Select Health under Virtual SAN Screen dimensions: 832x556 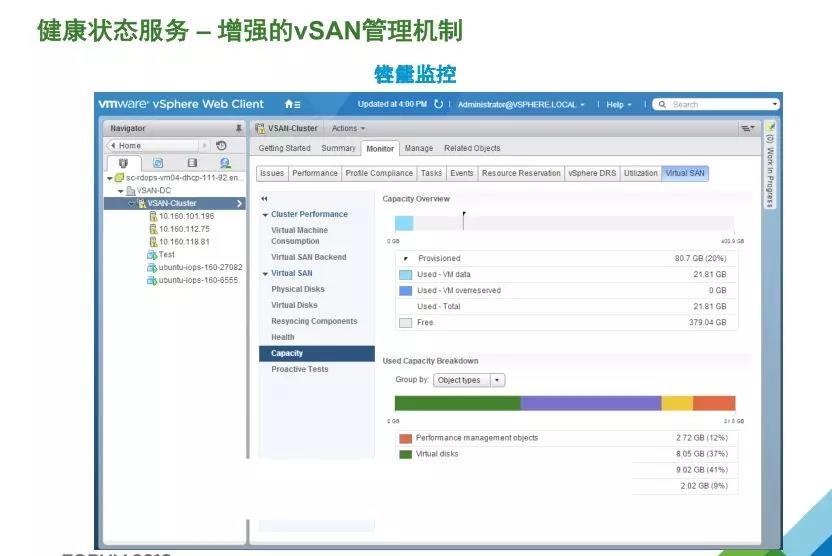(x=283, y=337)
